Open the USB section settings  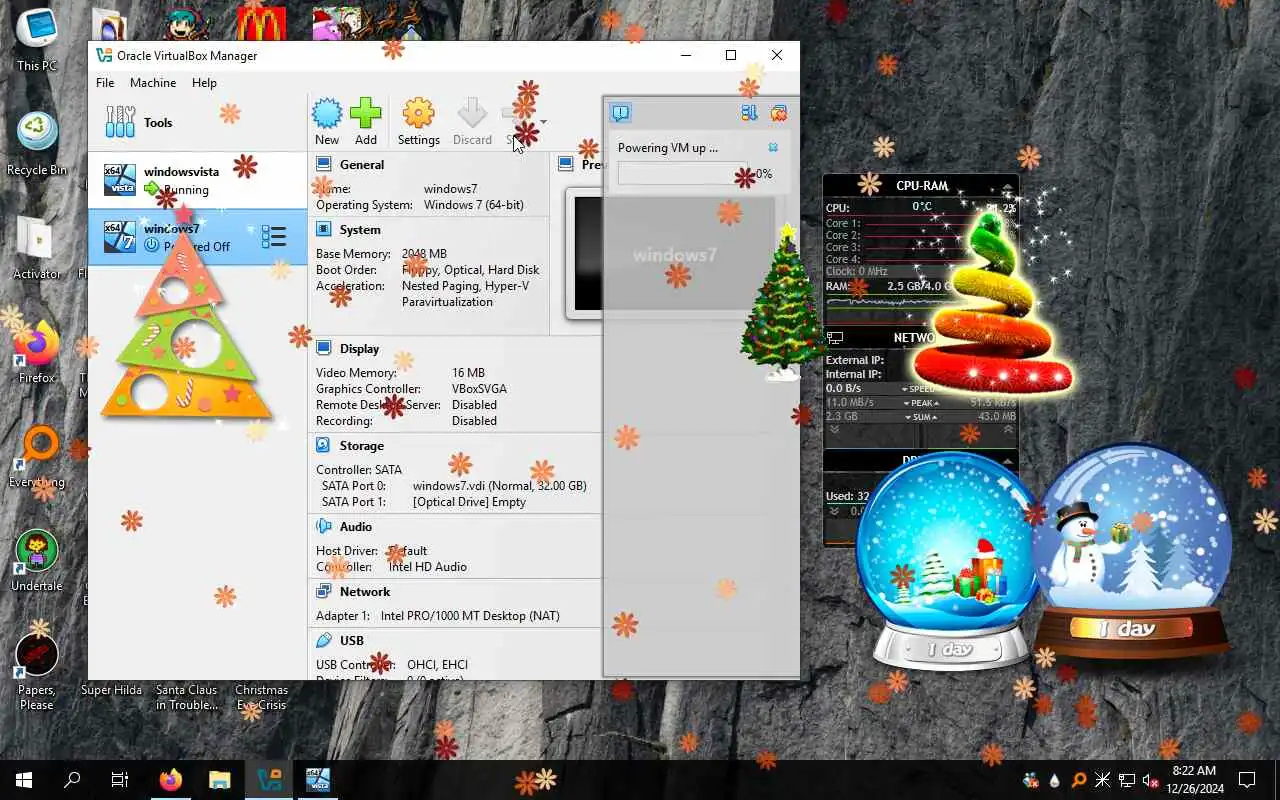pyautogui.click(x=352, y=640)
